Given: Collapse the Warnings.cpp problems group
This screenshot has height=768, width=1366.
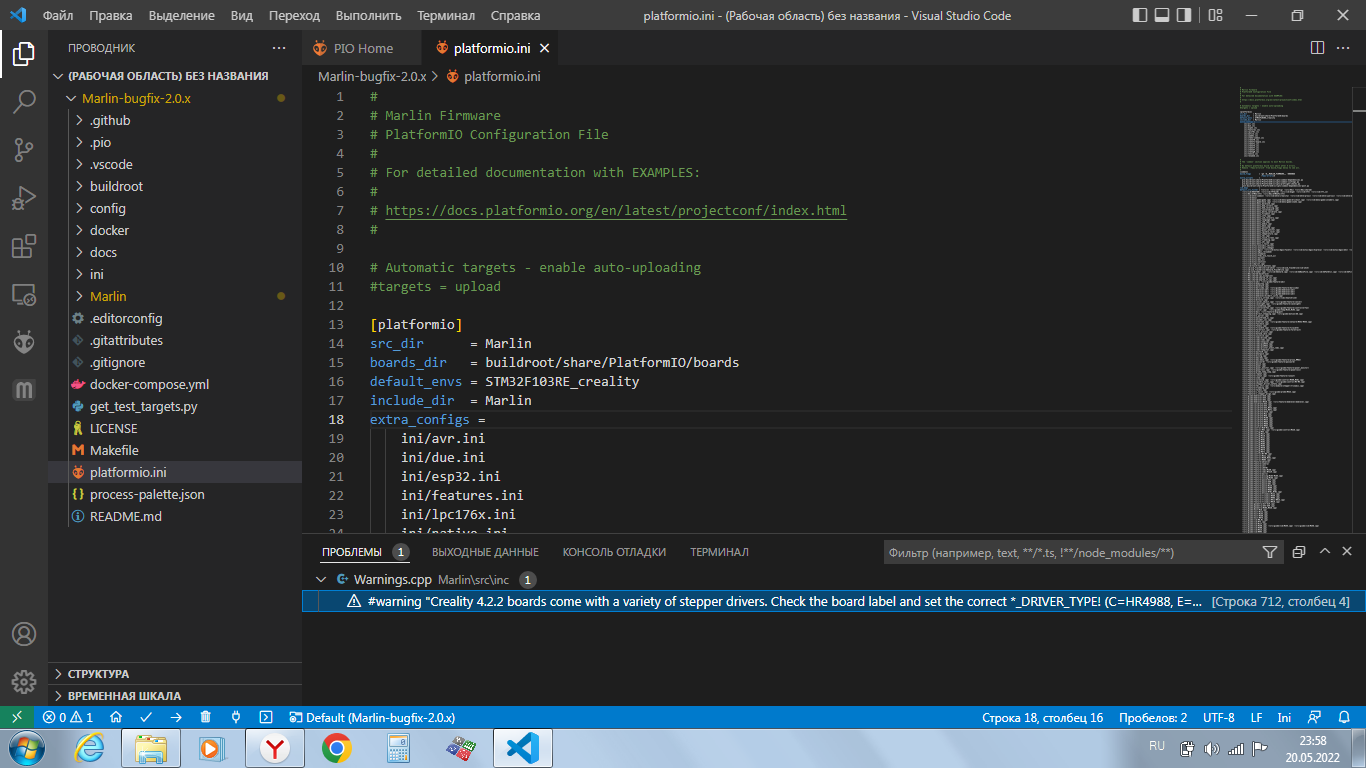Looking at the screenshot, I should (321, 579).
